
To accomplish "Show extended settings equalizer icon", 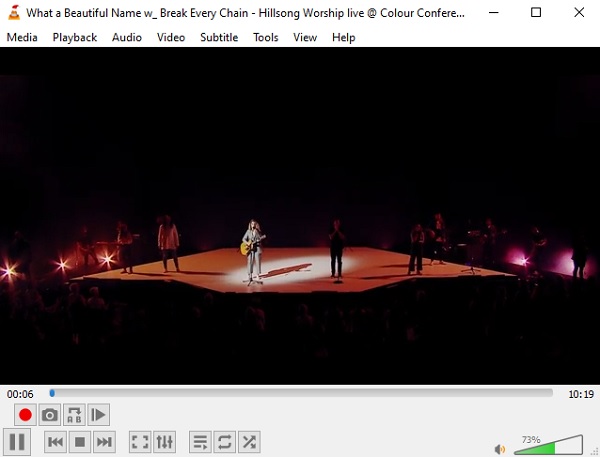I will coord(165,442).
